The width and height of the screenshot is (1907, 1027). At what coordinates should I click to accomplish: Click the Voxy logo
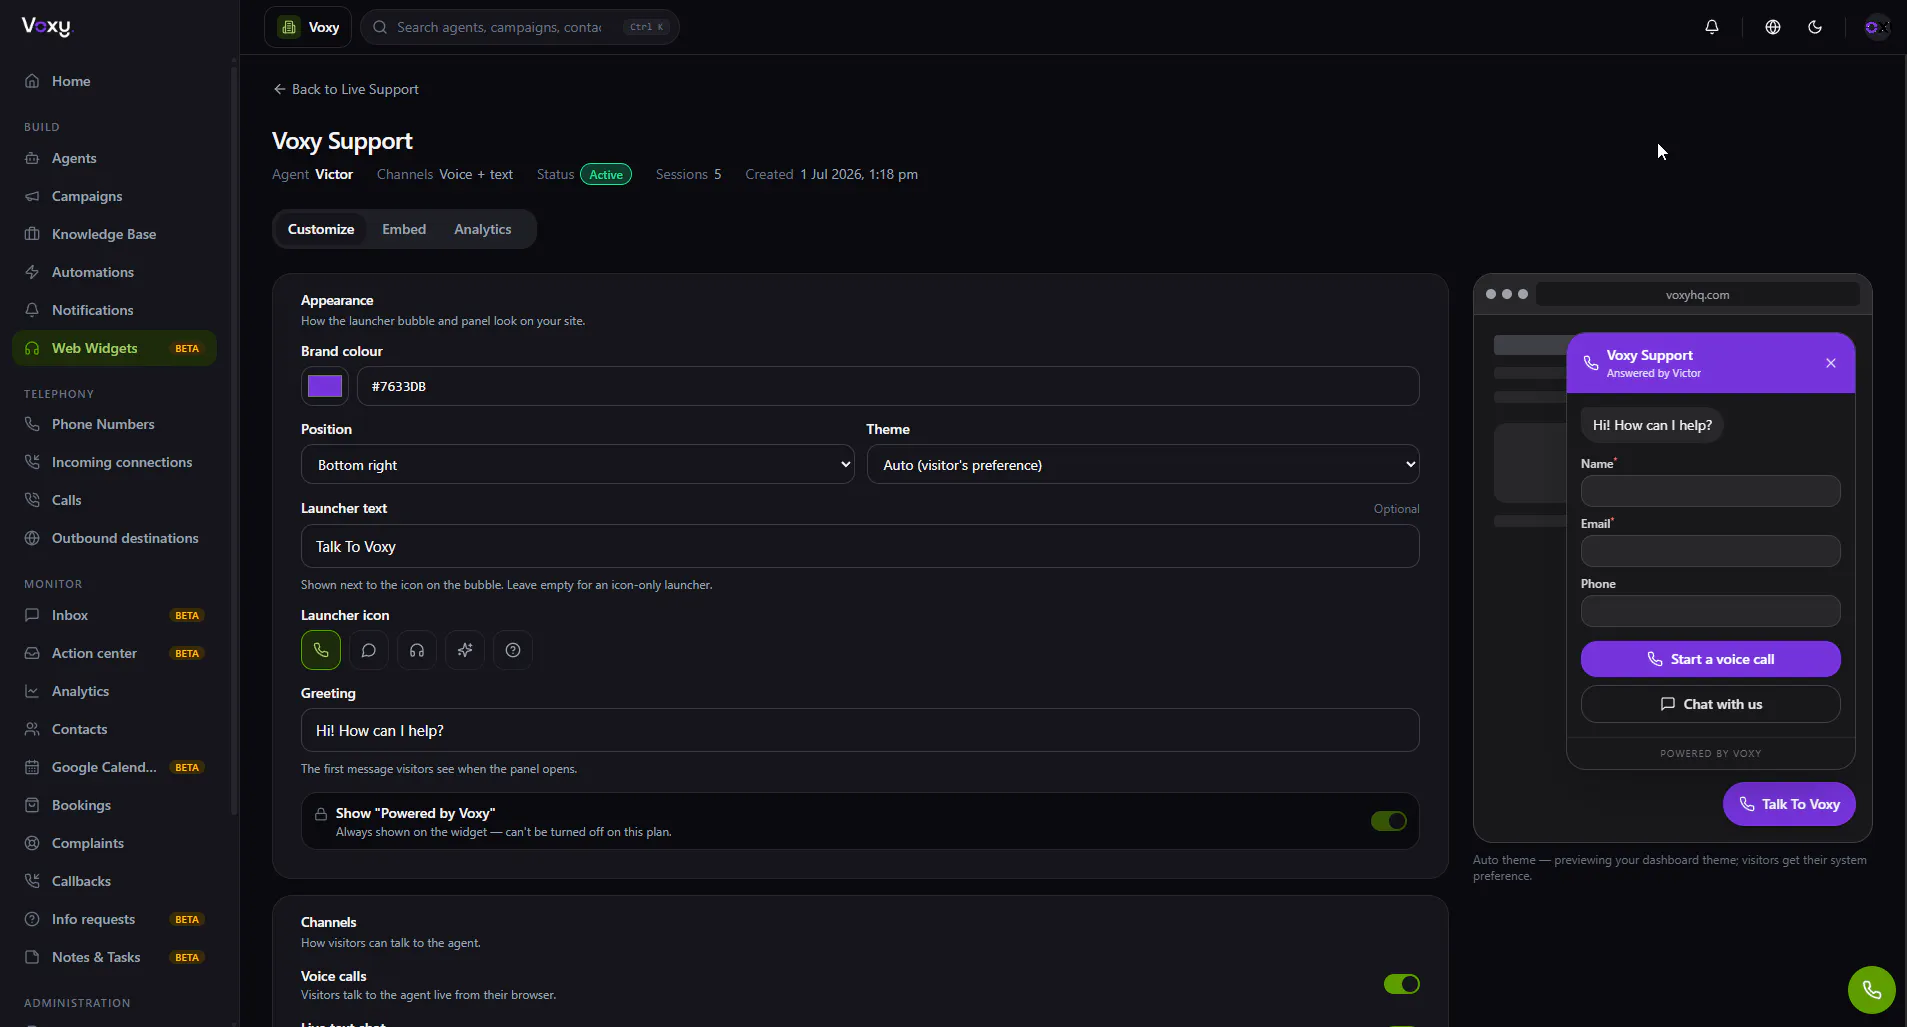tap(47, 27)
